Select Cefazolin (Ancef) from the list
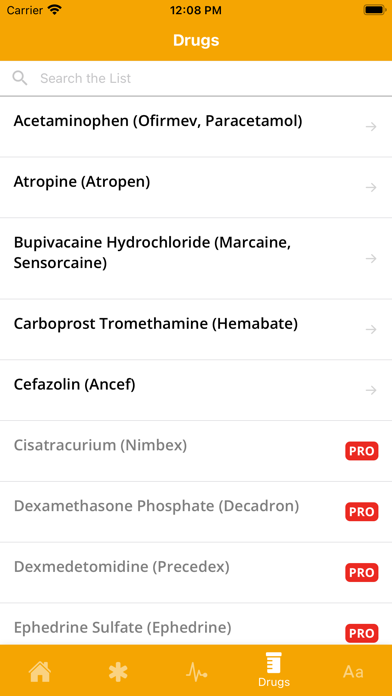392x696 pixels. (x=196, y=390)
